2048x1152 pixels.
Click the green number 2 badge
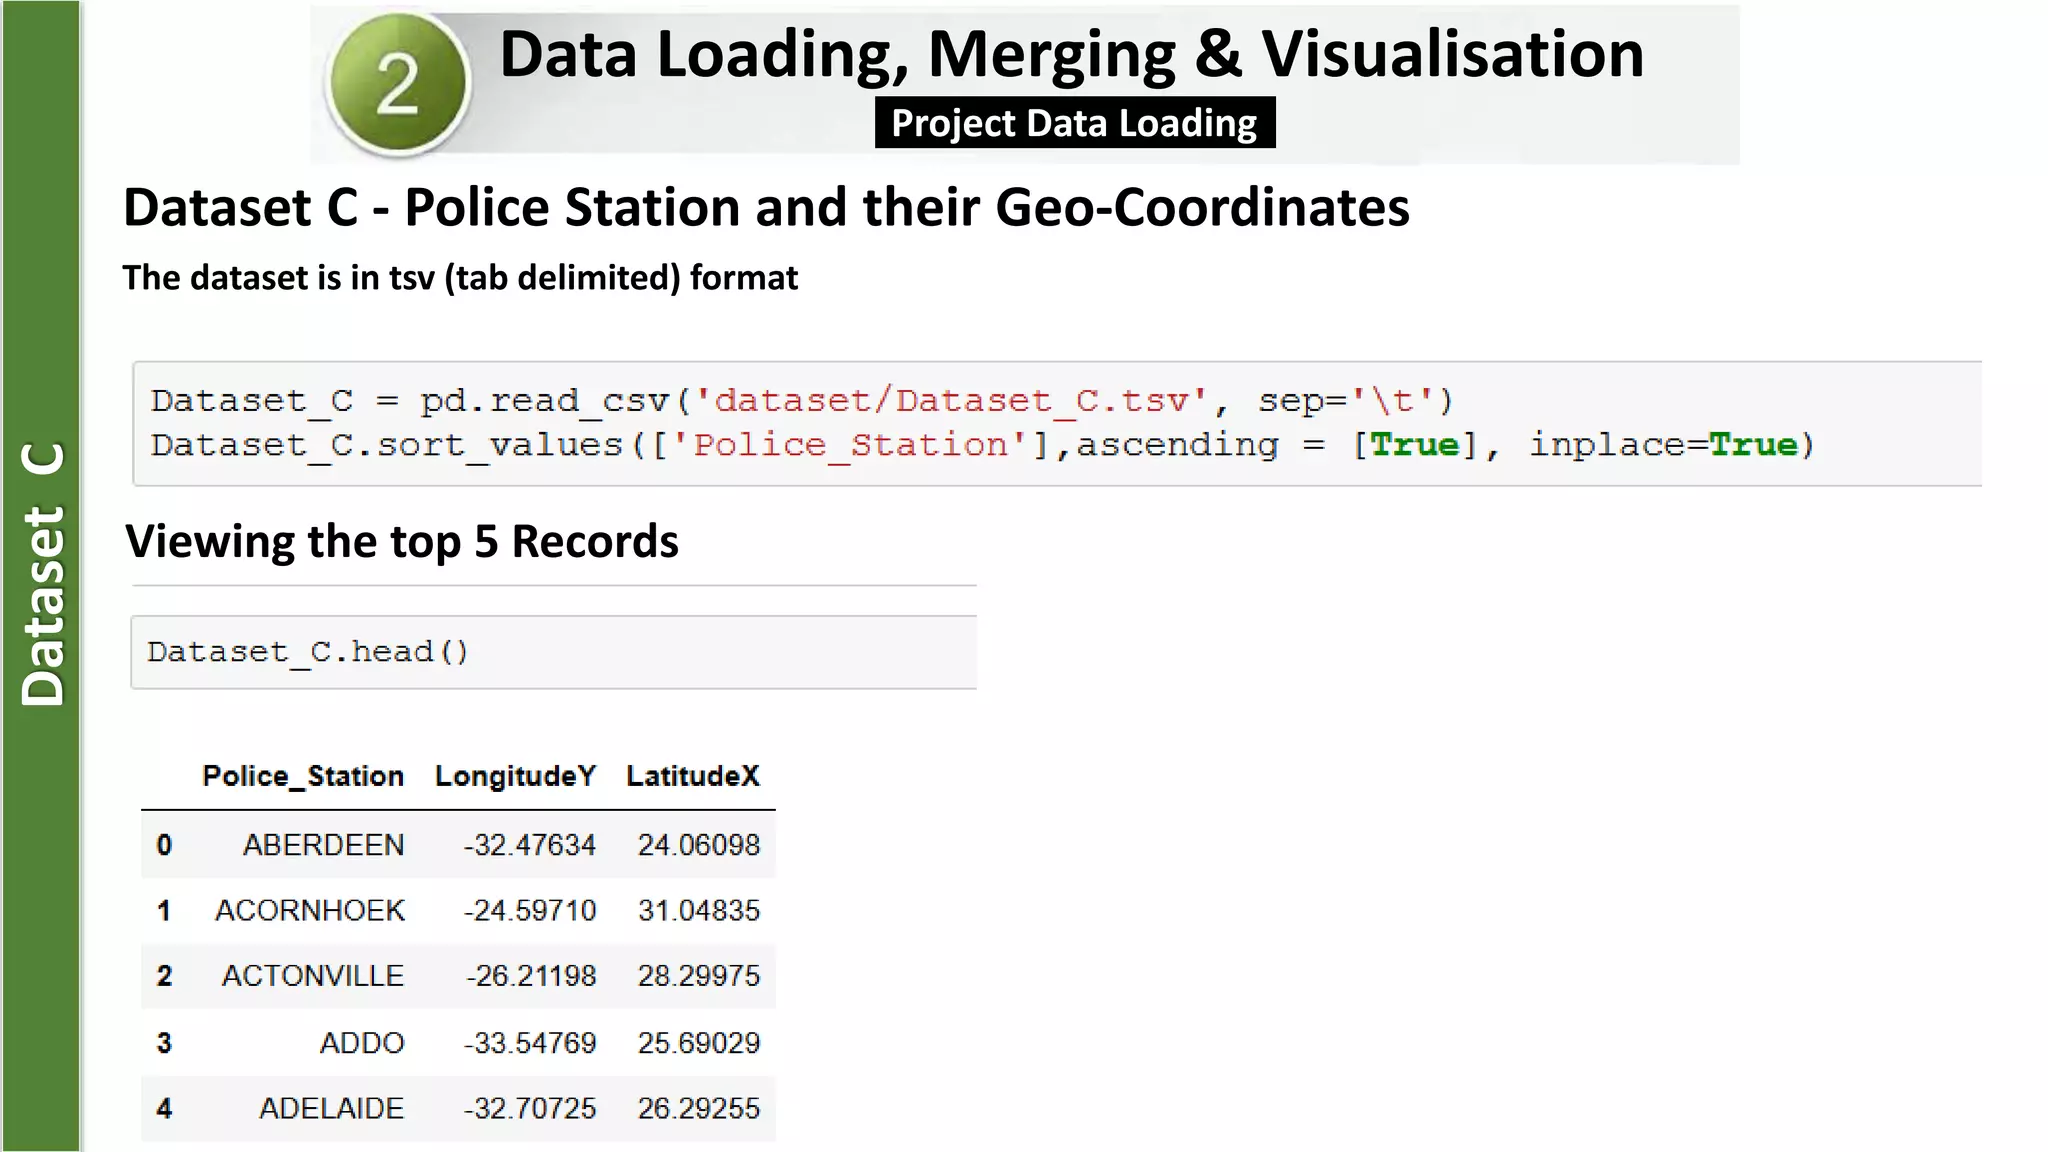coord(398,85)
